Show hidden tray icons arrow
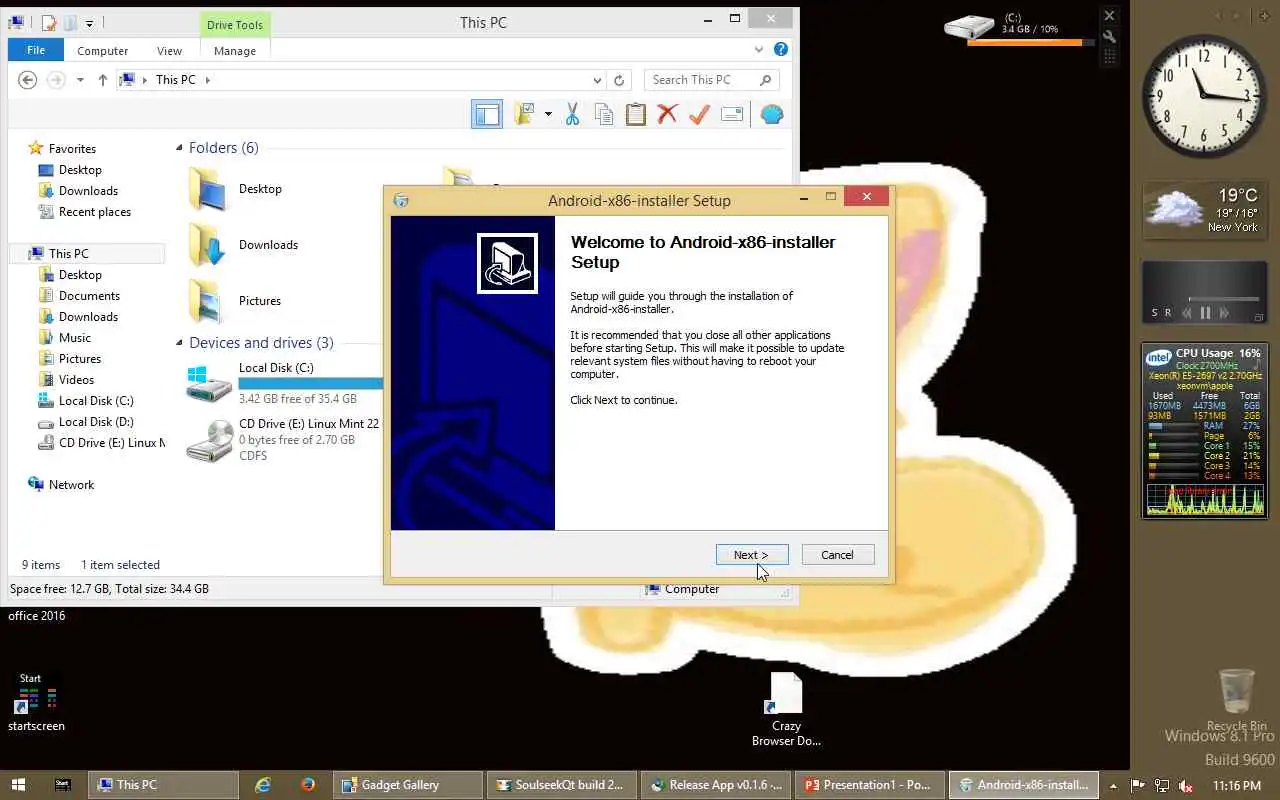 point(1112,785)
